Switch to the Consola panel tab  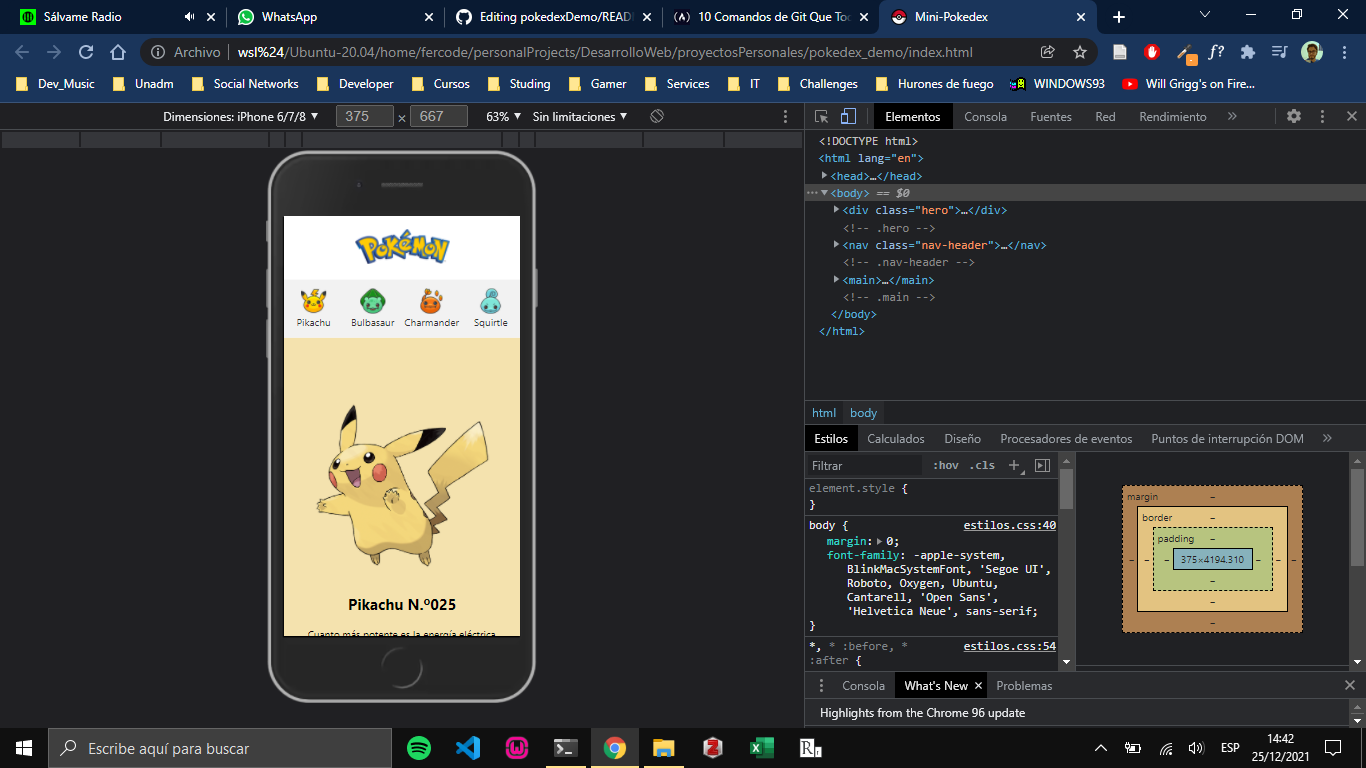click(x=985, y=116)
